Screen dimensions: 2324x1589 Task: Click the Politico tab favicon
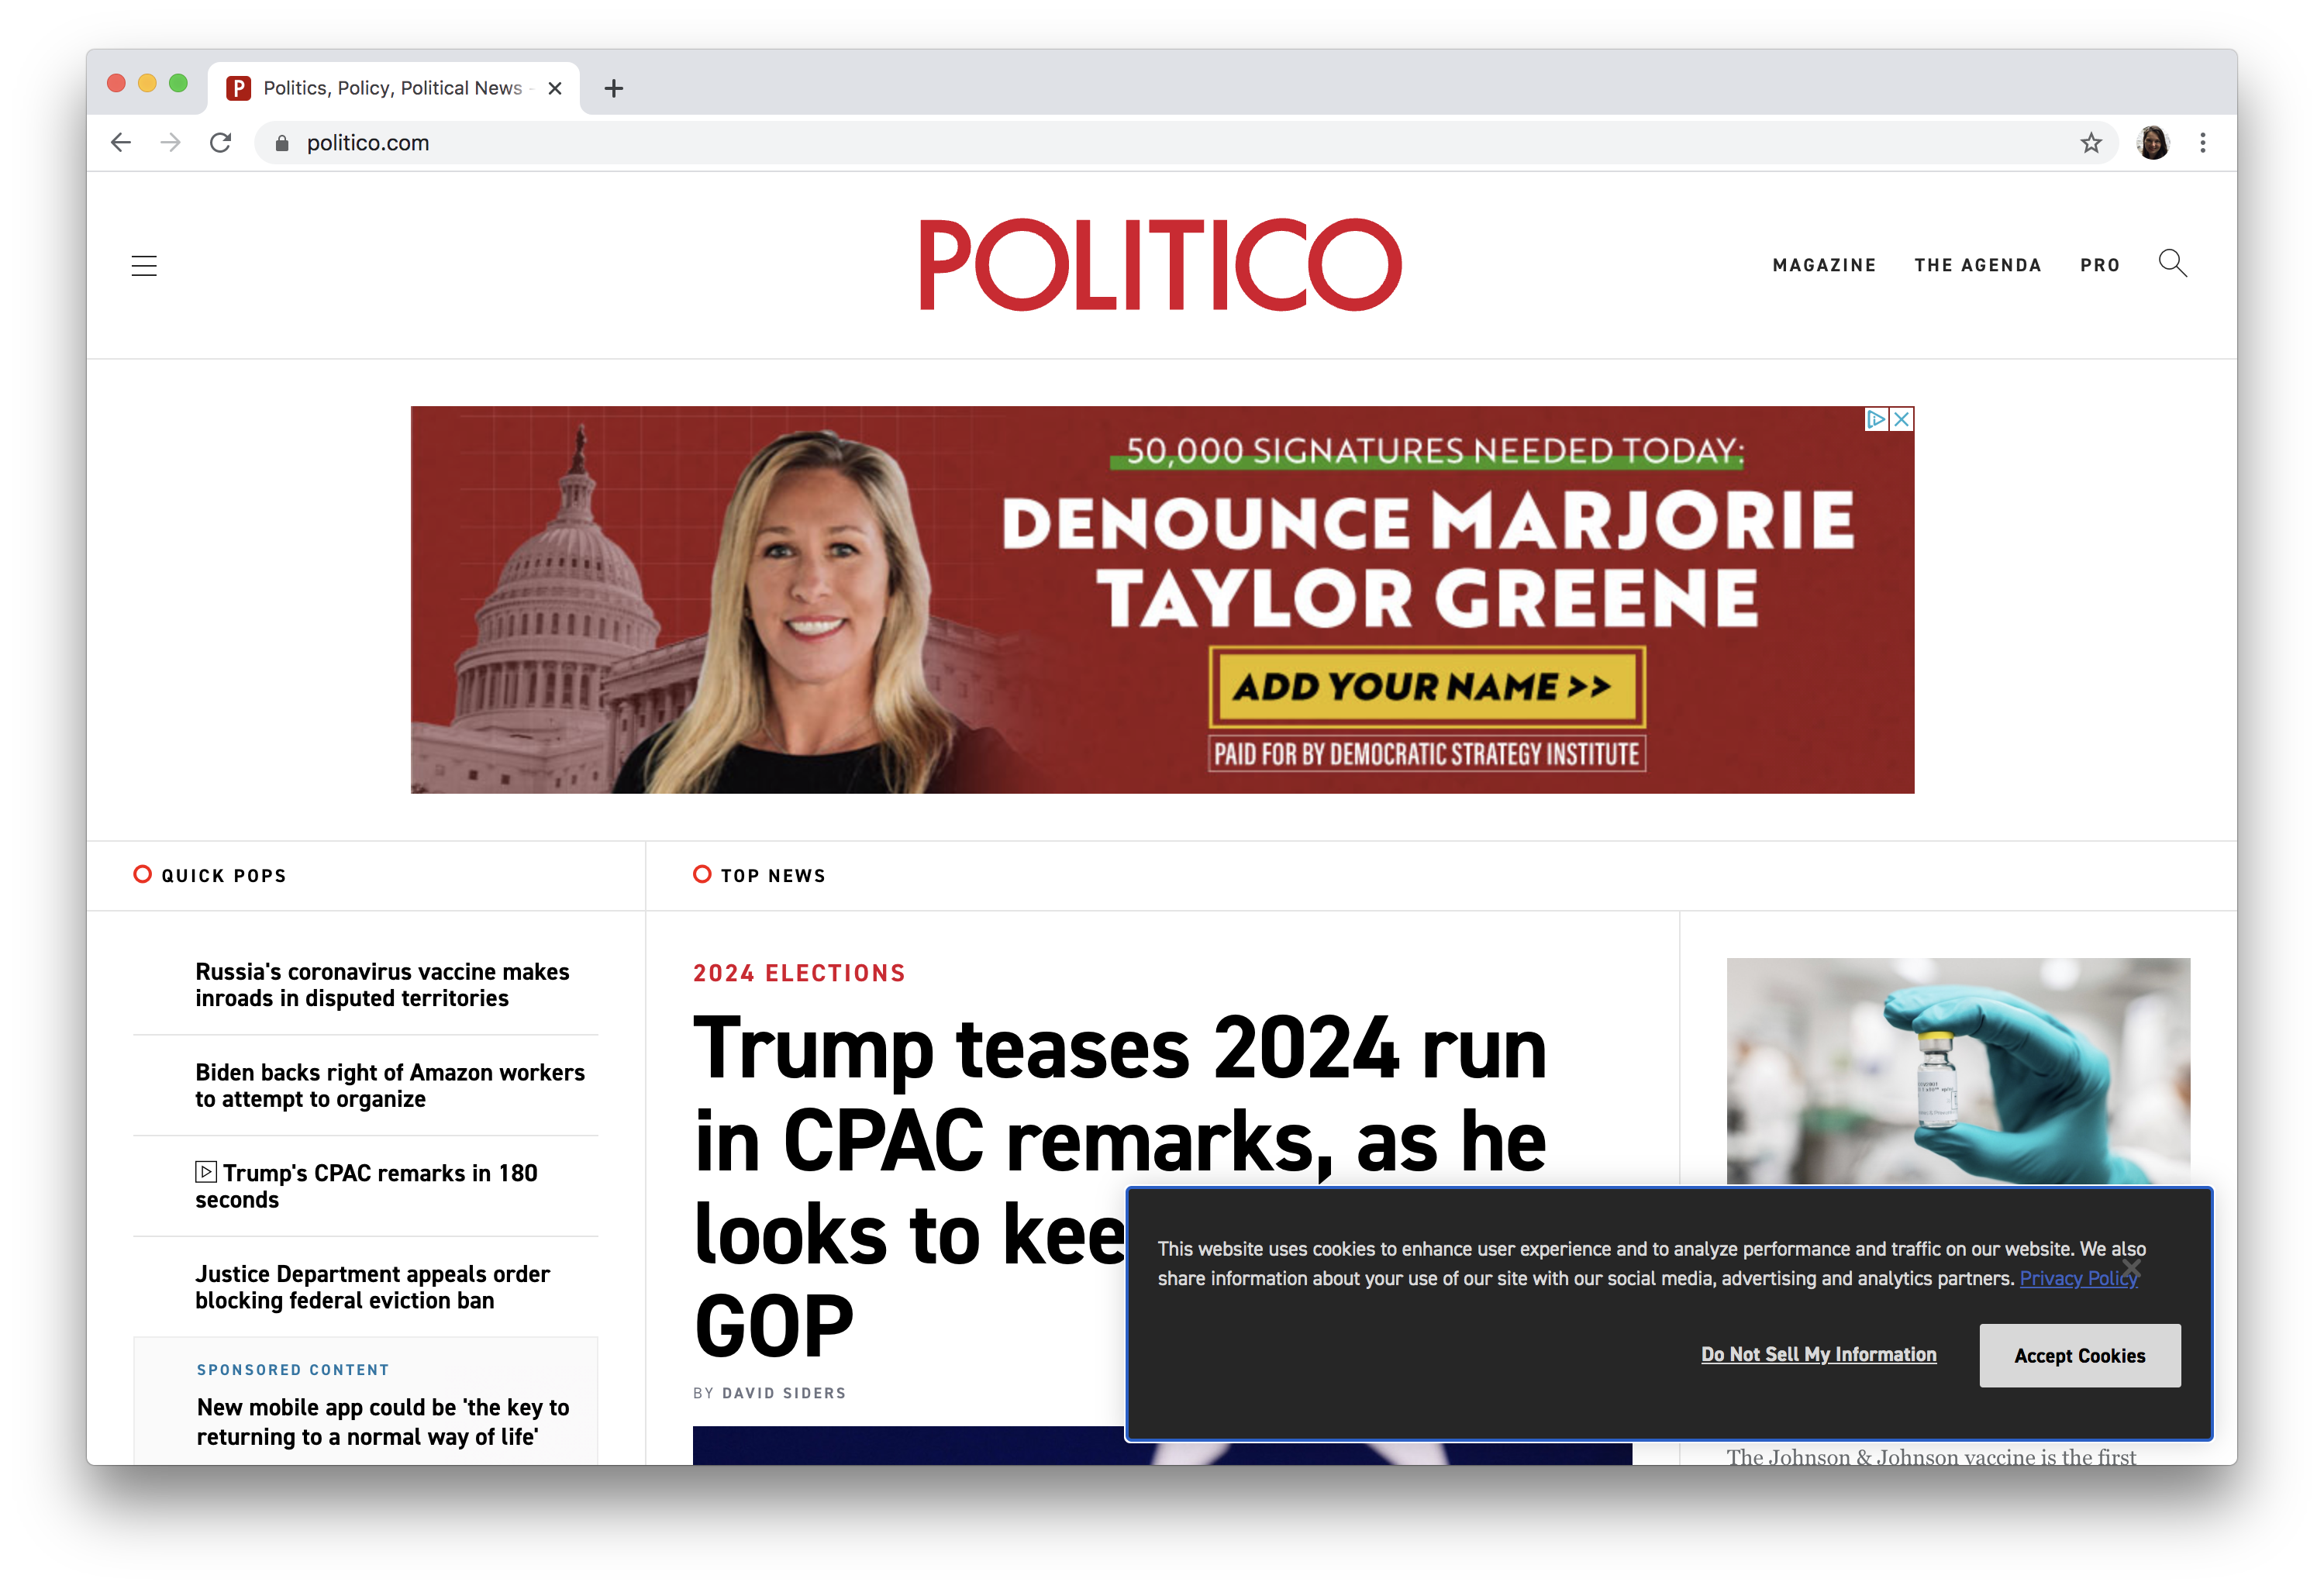click(239, 88)
